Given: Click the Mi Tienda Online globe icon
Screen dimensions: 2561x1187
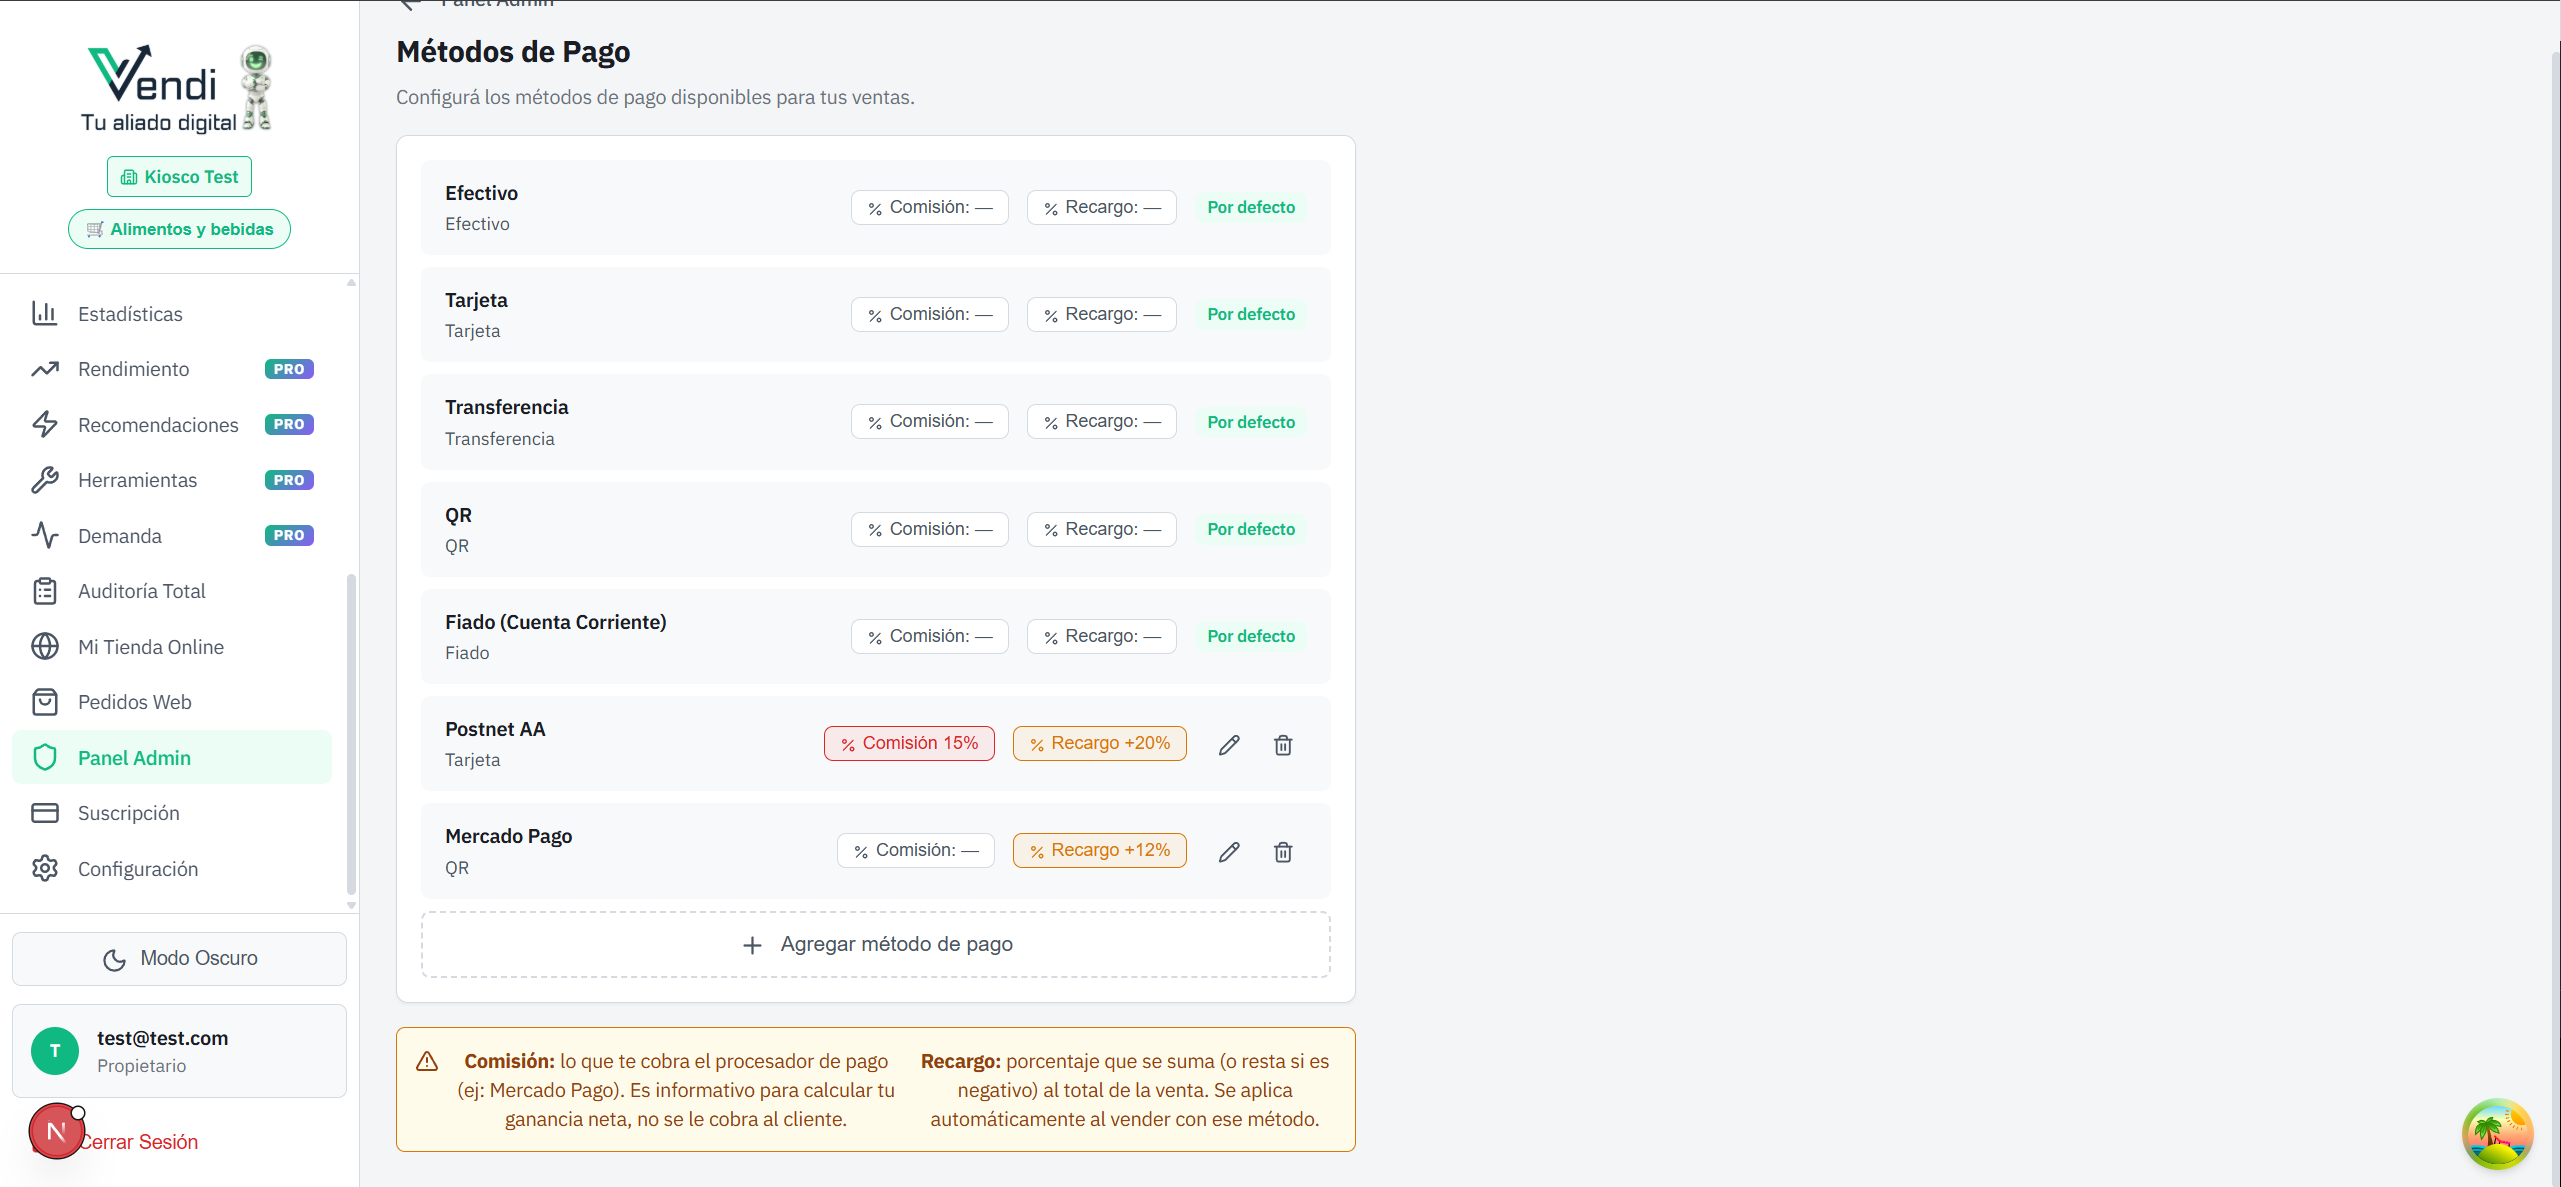Looking at the screenshot, I should [x=45, y=646].
